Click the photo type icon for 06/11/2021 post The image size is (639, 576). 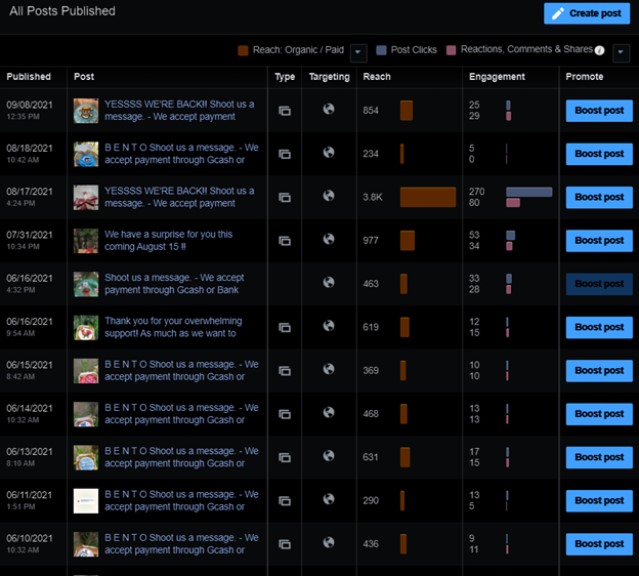284,501
